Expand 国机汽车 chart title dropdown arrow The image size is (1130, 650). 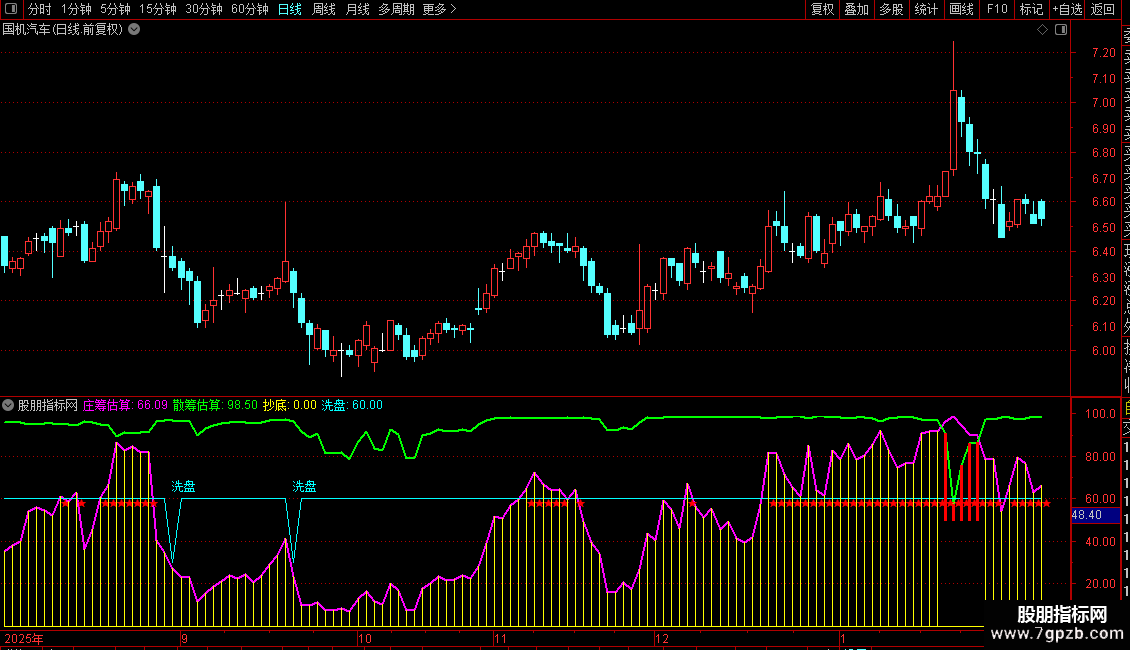pos(135,29)
